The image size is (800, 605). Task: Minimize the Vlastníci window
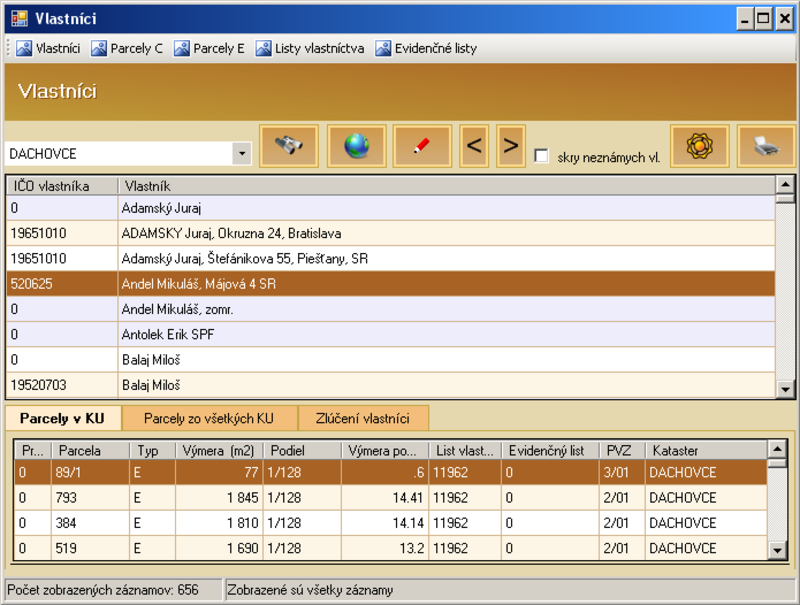coord(745,19)
